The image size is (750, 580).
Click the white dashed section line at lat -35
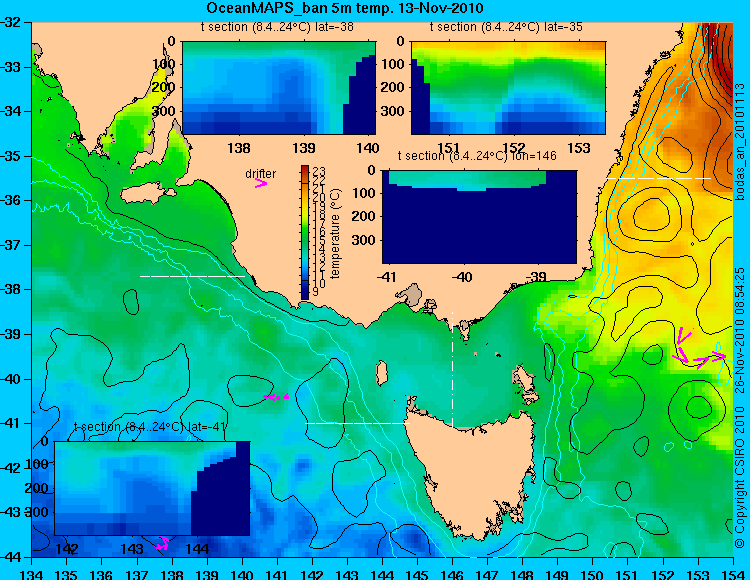[x=659, y=178]
